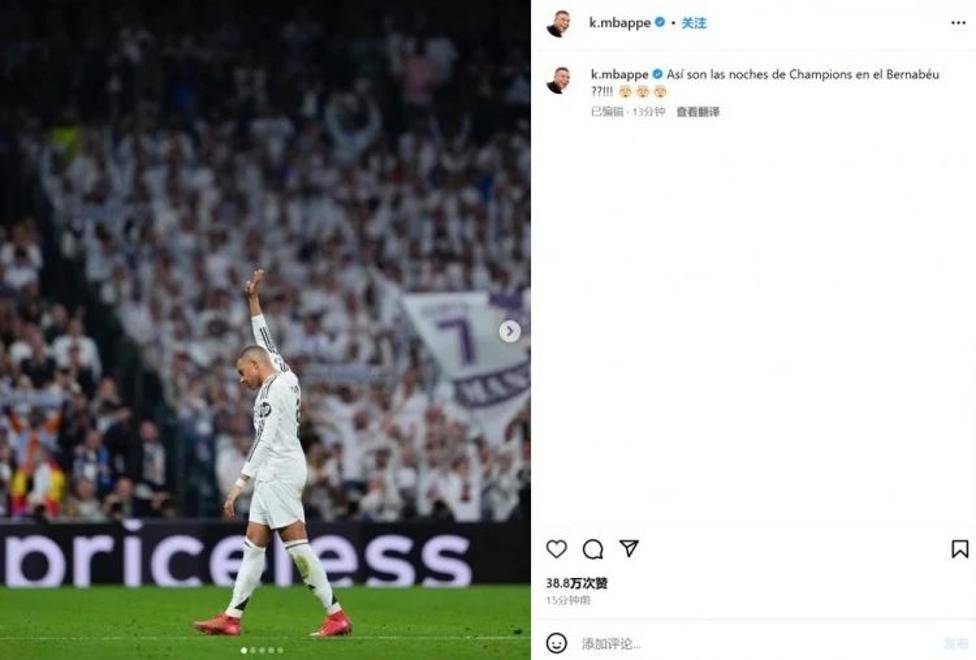The image size is (976, 660).
Task: Share post with paper plane icon
Action: tap(629, 548)
